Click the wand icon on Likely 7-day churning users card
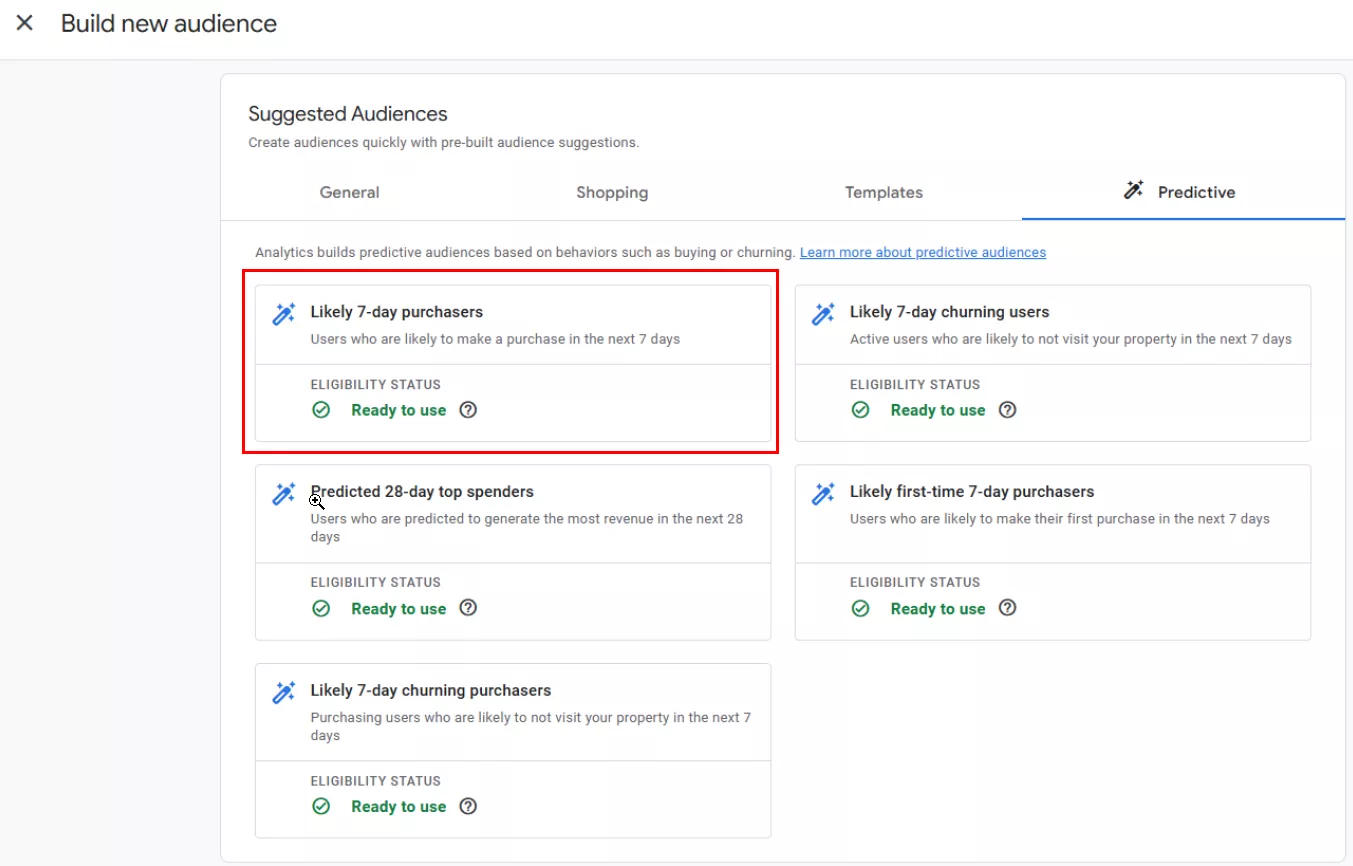Image resolution: width=1353 pixels, height=866 pixels. (823, 313)
